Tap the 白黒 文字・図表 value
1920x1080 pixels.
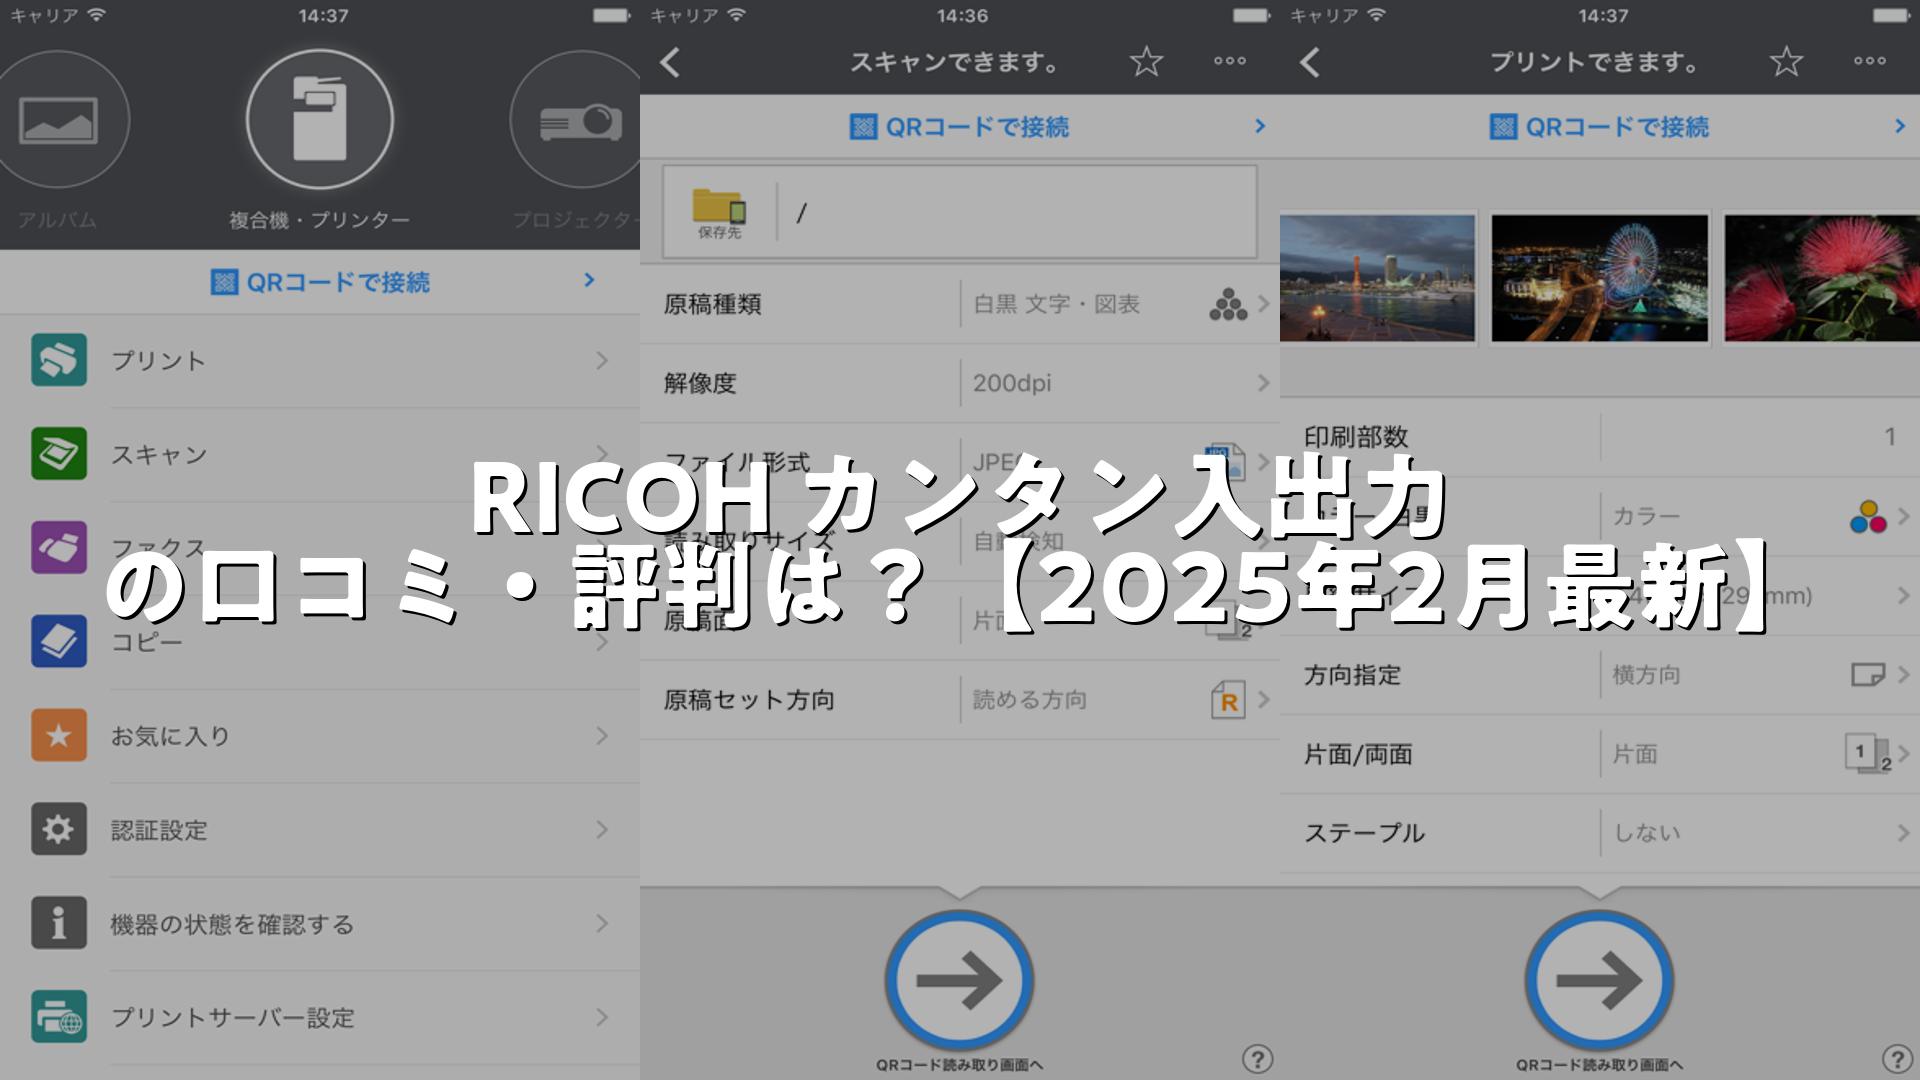pyautogui.click(x=1057, y=304)
